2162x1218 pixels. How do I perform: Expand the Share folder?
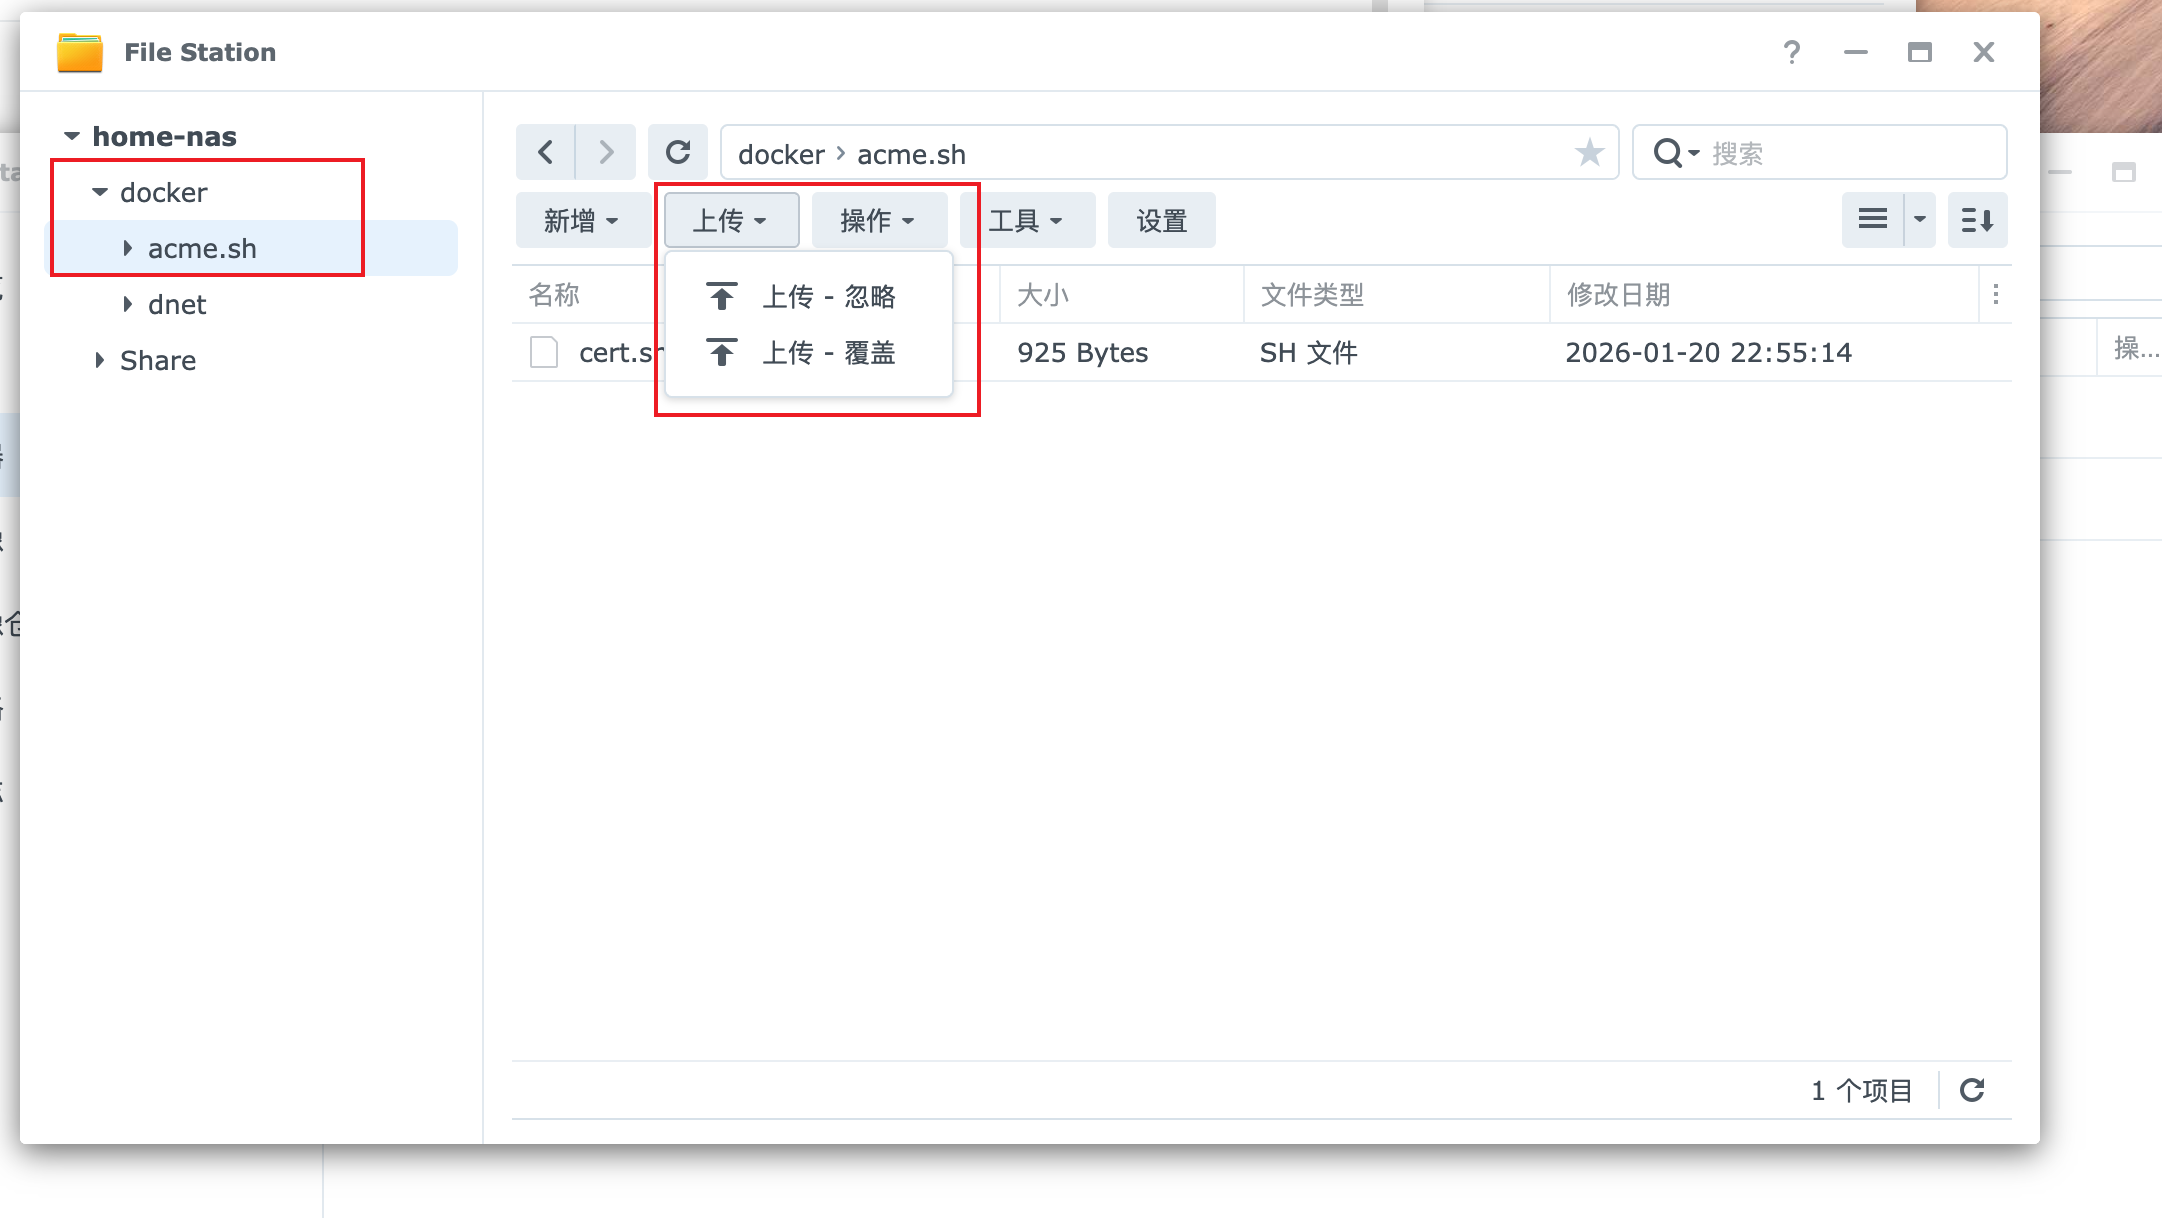pos(100,360)
